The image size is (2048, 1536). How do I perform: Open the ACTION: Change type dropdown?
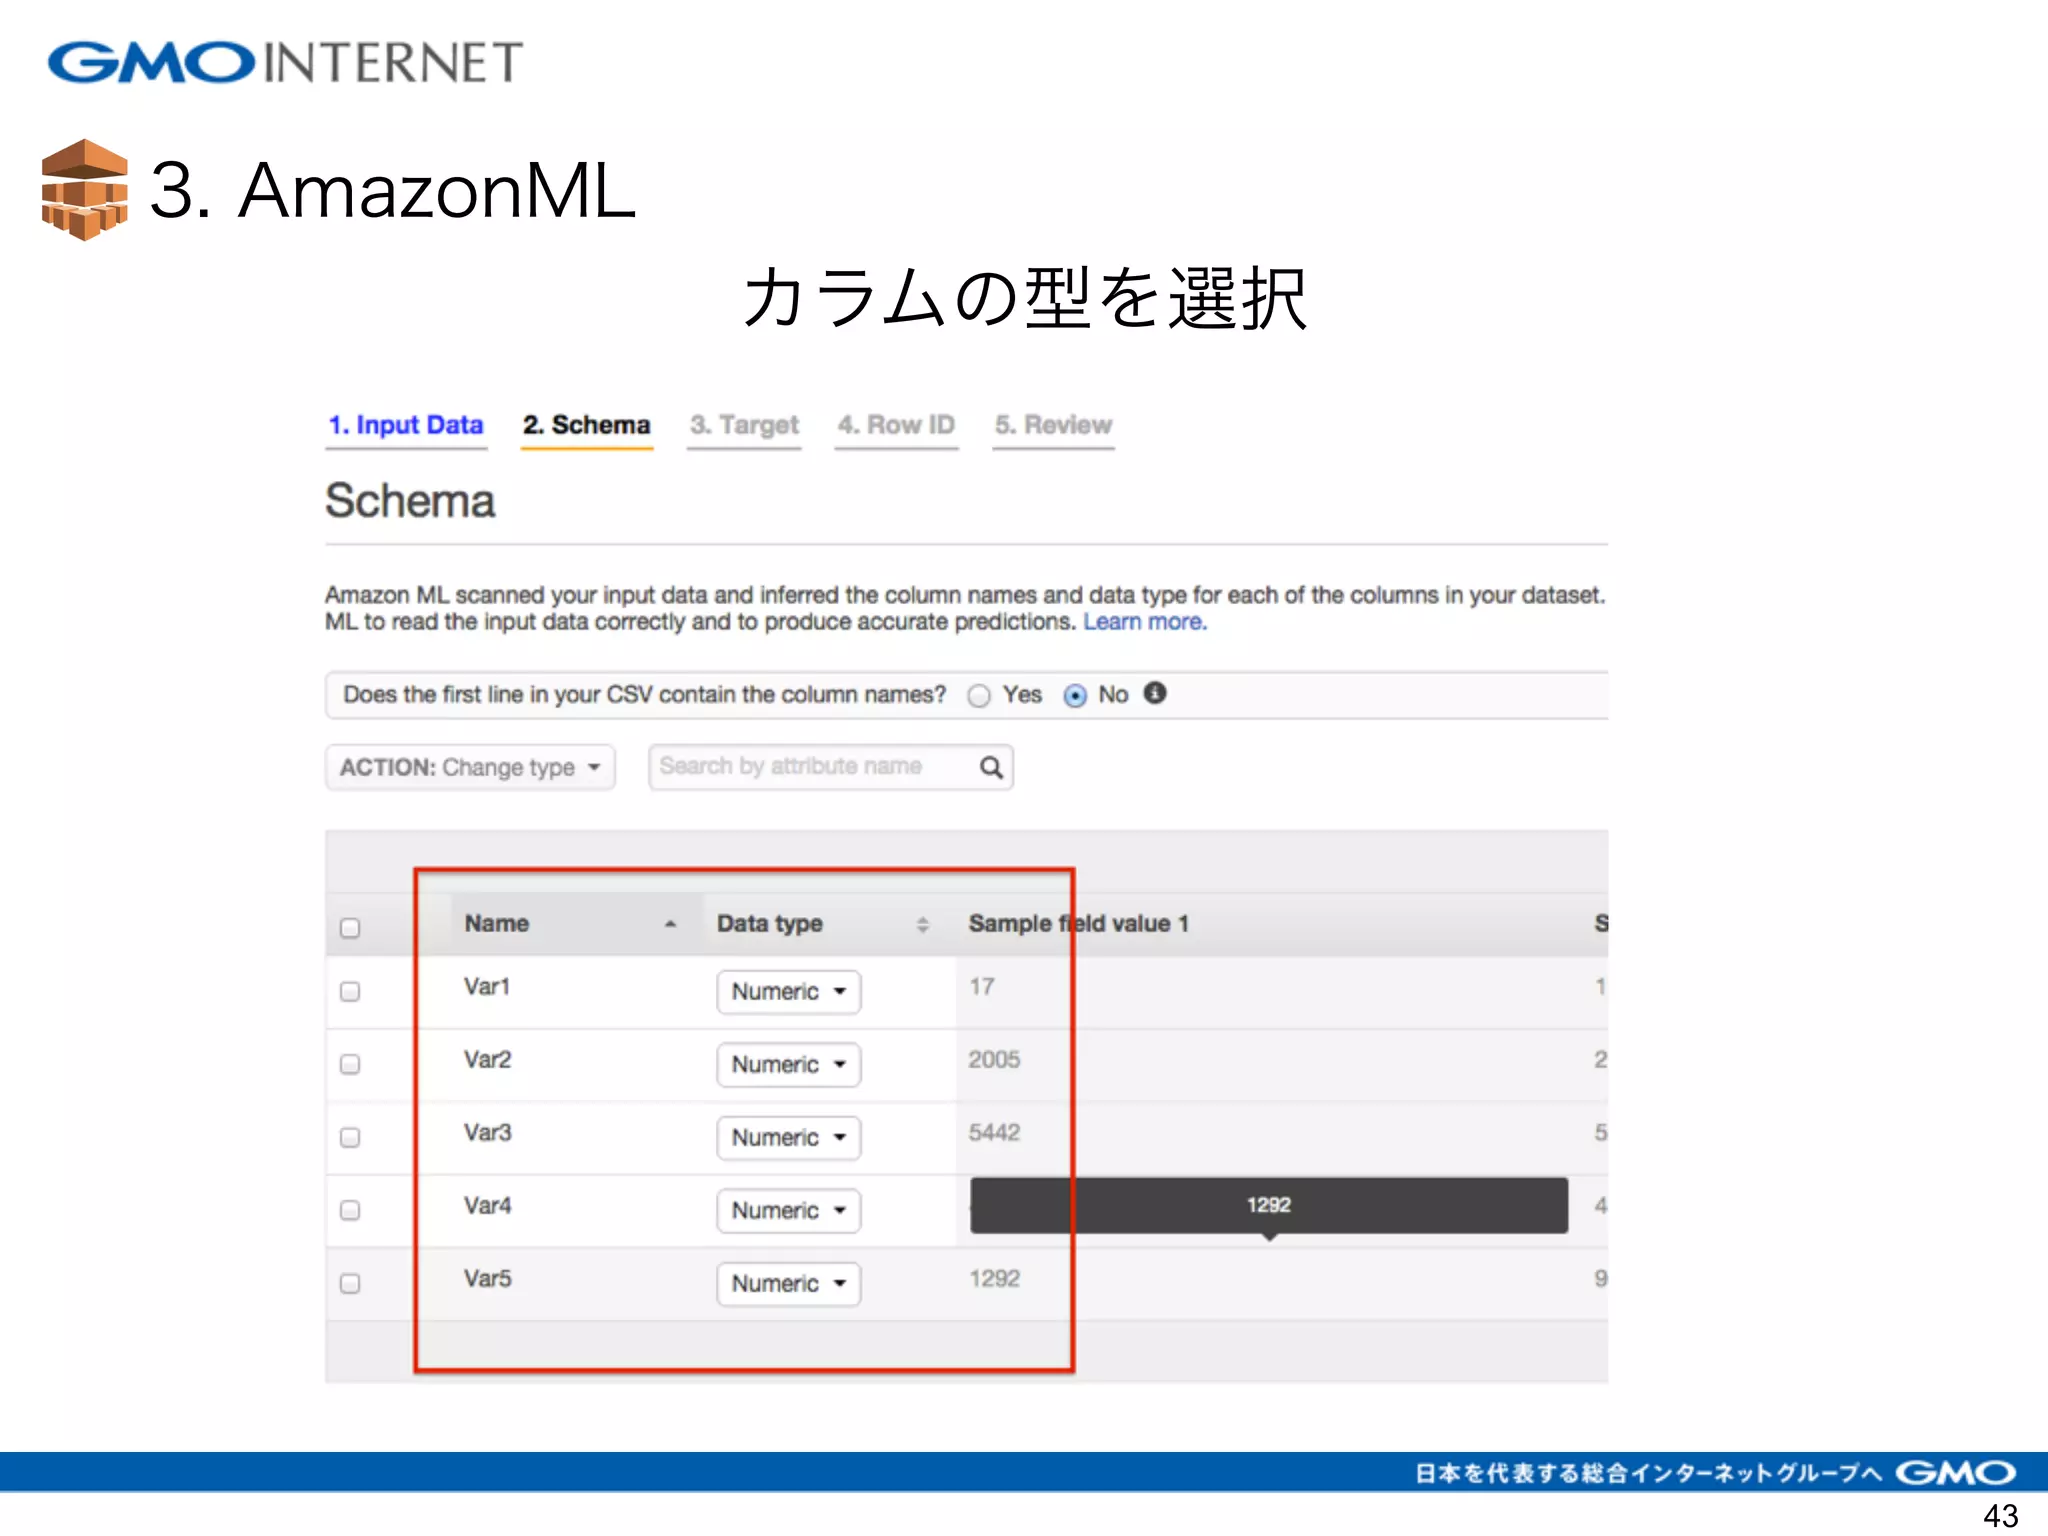click(470, 767)
